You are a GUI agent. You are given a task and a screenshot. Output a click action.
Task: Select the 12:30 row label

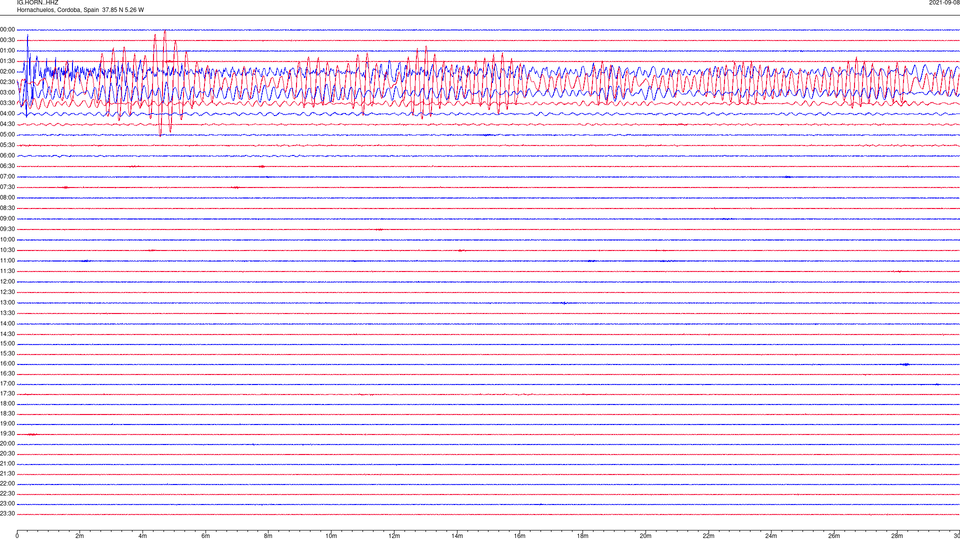pyautogui.click(x=7, y=292)
